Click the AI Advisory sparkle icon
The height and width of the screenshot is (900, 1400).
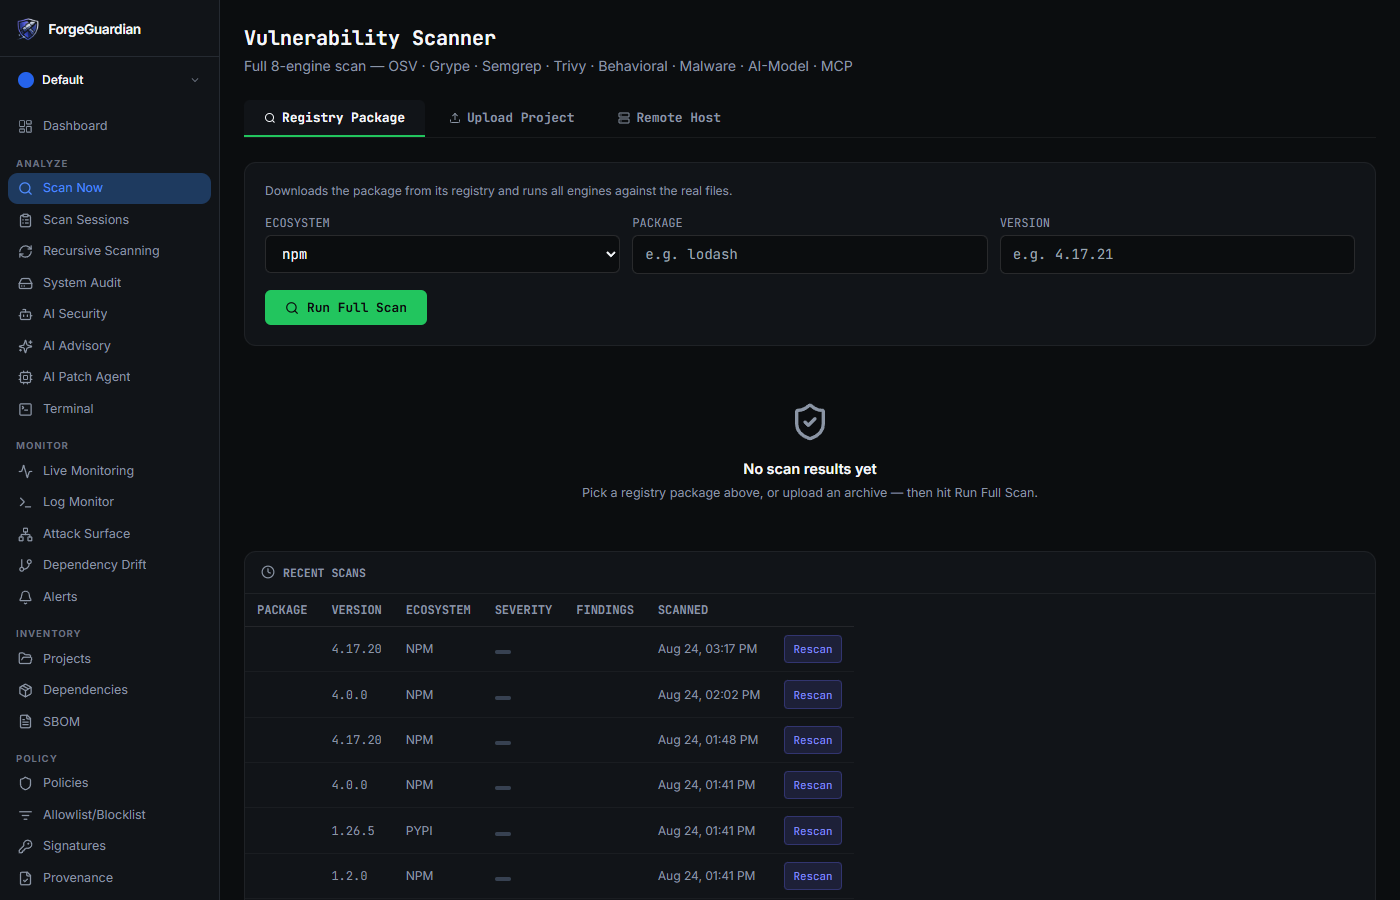(x=26, y=346)
